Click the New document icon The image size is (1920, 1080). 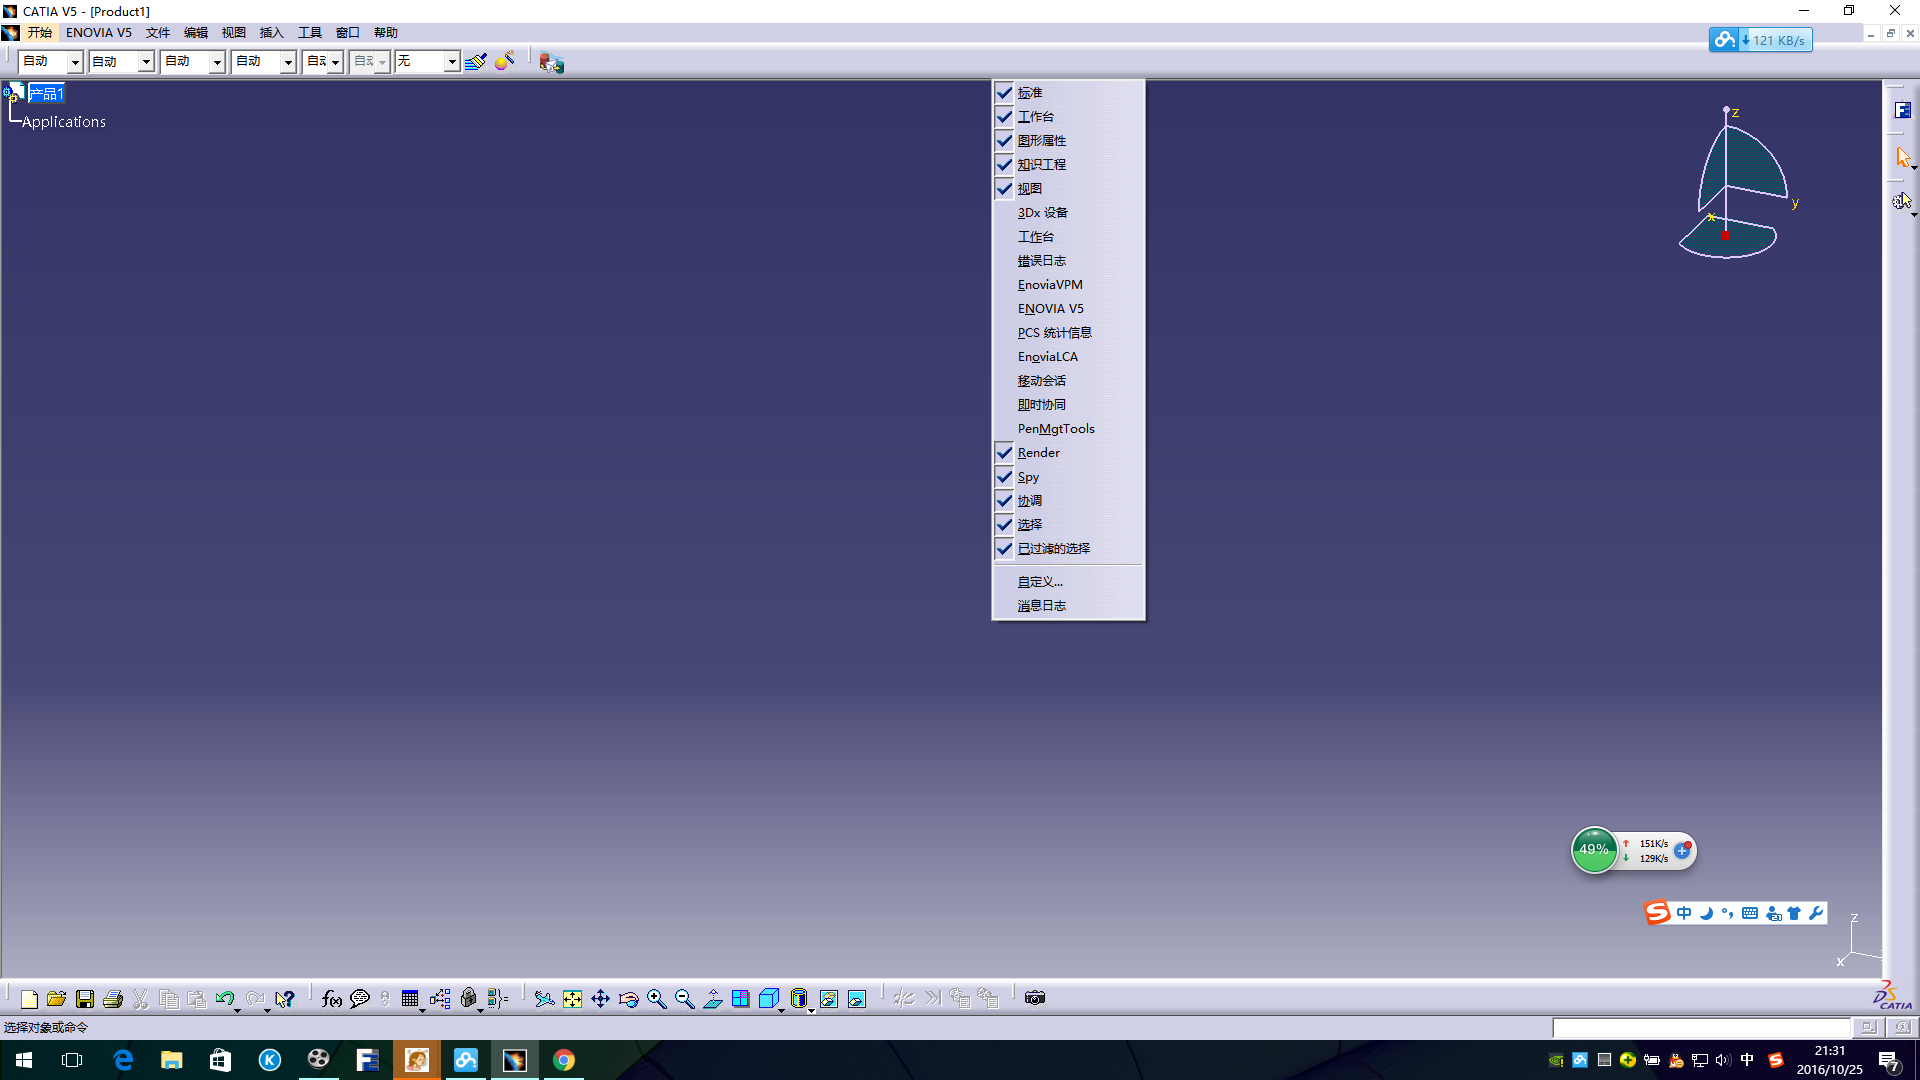coord(29,998)
